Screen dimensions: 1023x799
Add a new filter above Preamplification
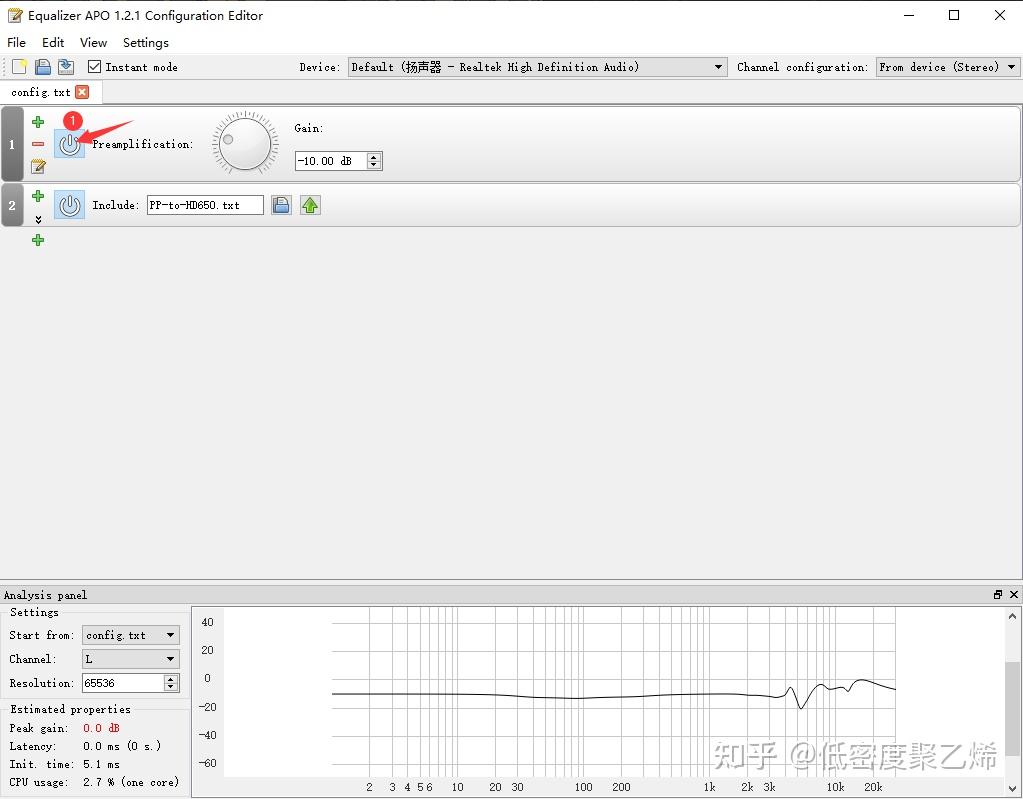coord(37,122)
